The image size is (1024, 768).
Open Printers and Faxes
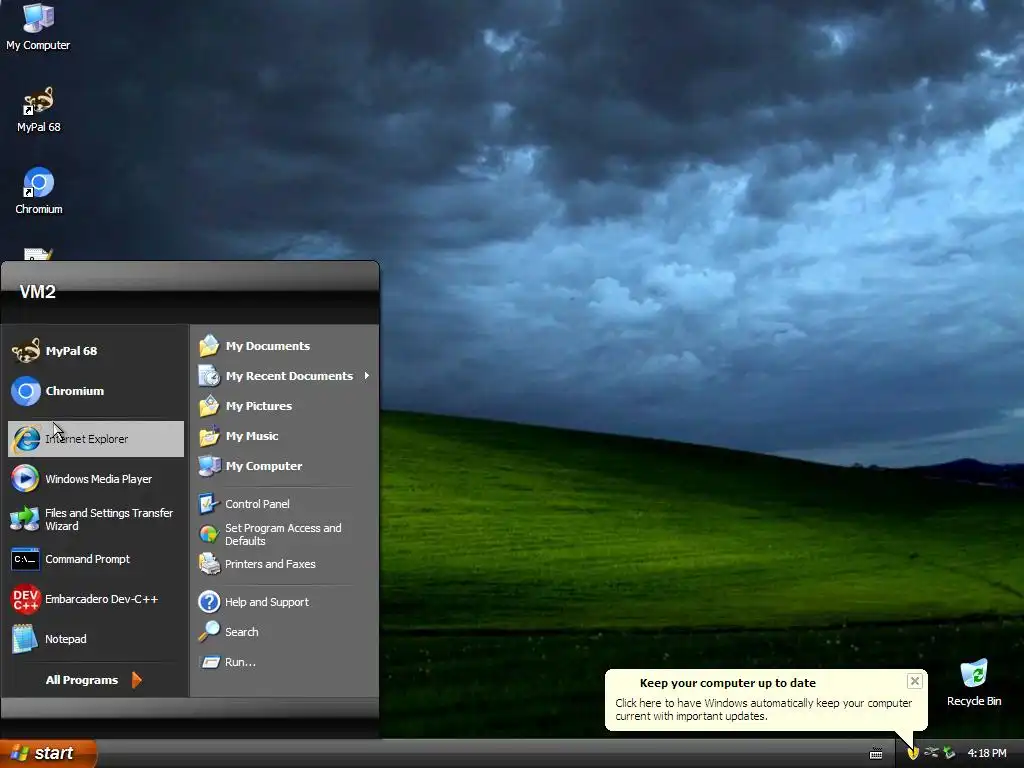pos(284,564)
